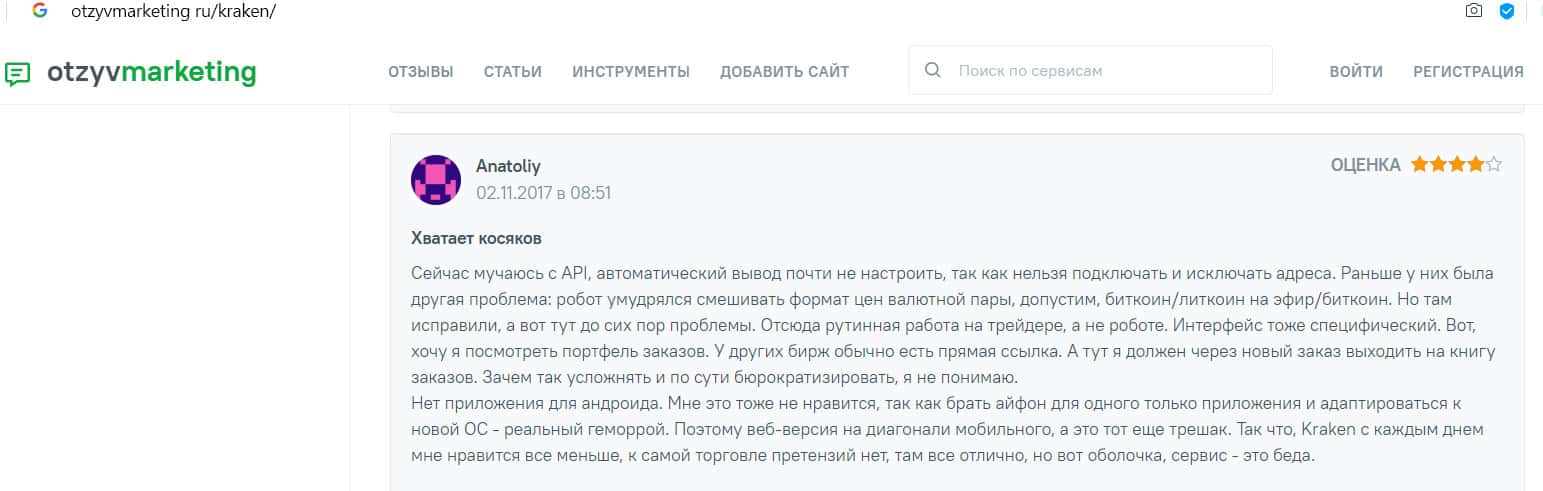This screenshot has width=1543, height=491.
Task: Click Anatoliy's pixel avatar image
Action: pyautogui.click(x=436, y=180)
